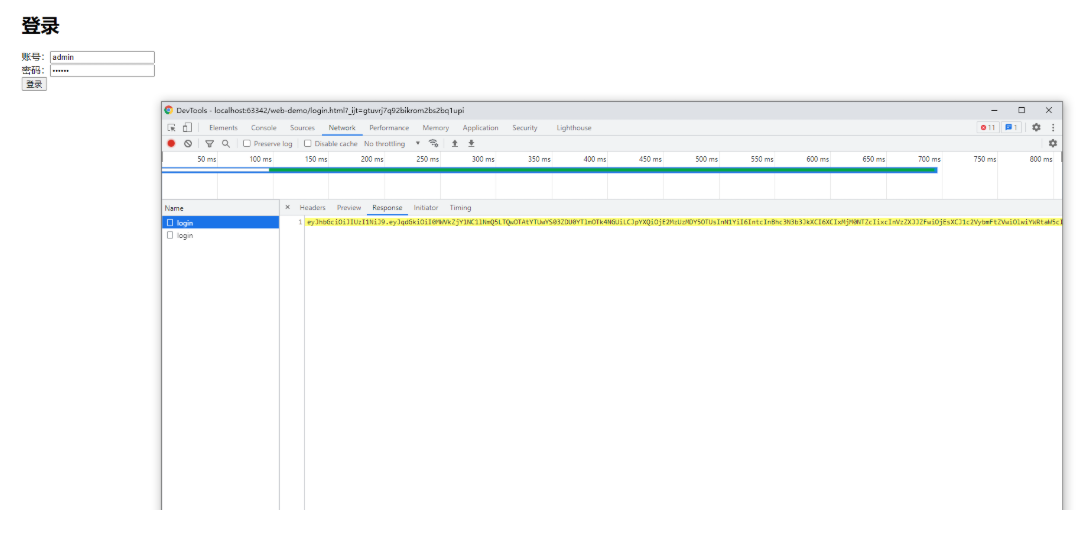
Task: Show the Timing tab
Action: (460, 207)
